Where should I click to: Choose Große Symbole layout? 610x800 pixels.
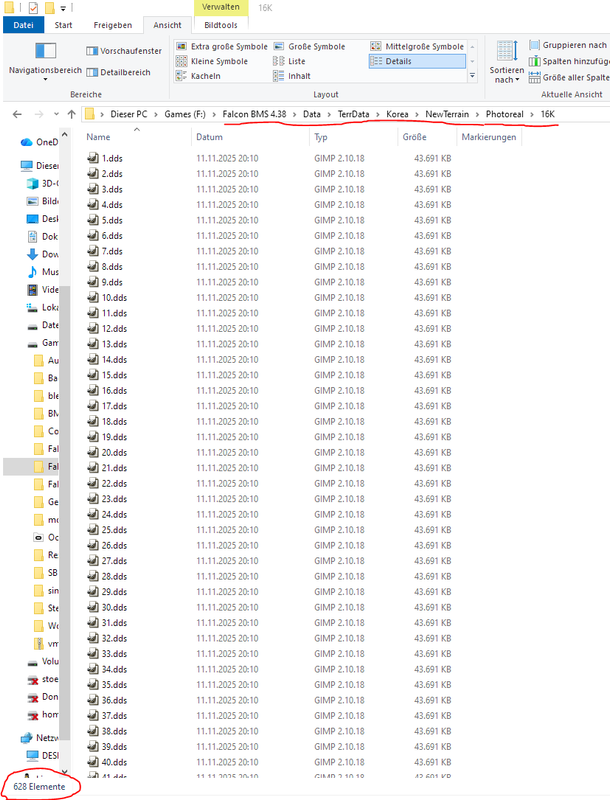pyautogui.click(x=310, y=46)
